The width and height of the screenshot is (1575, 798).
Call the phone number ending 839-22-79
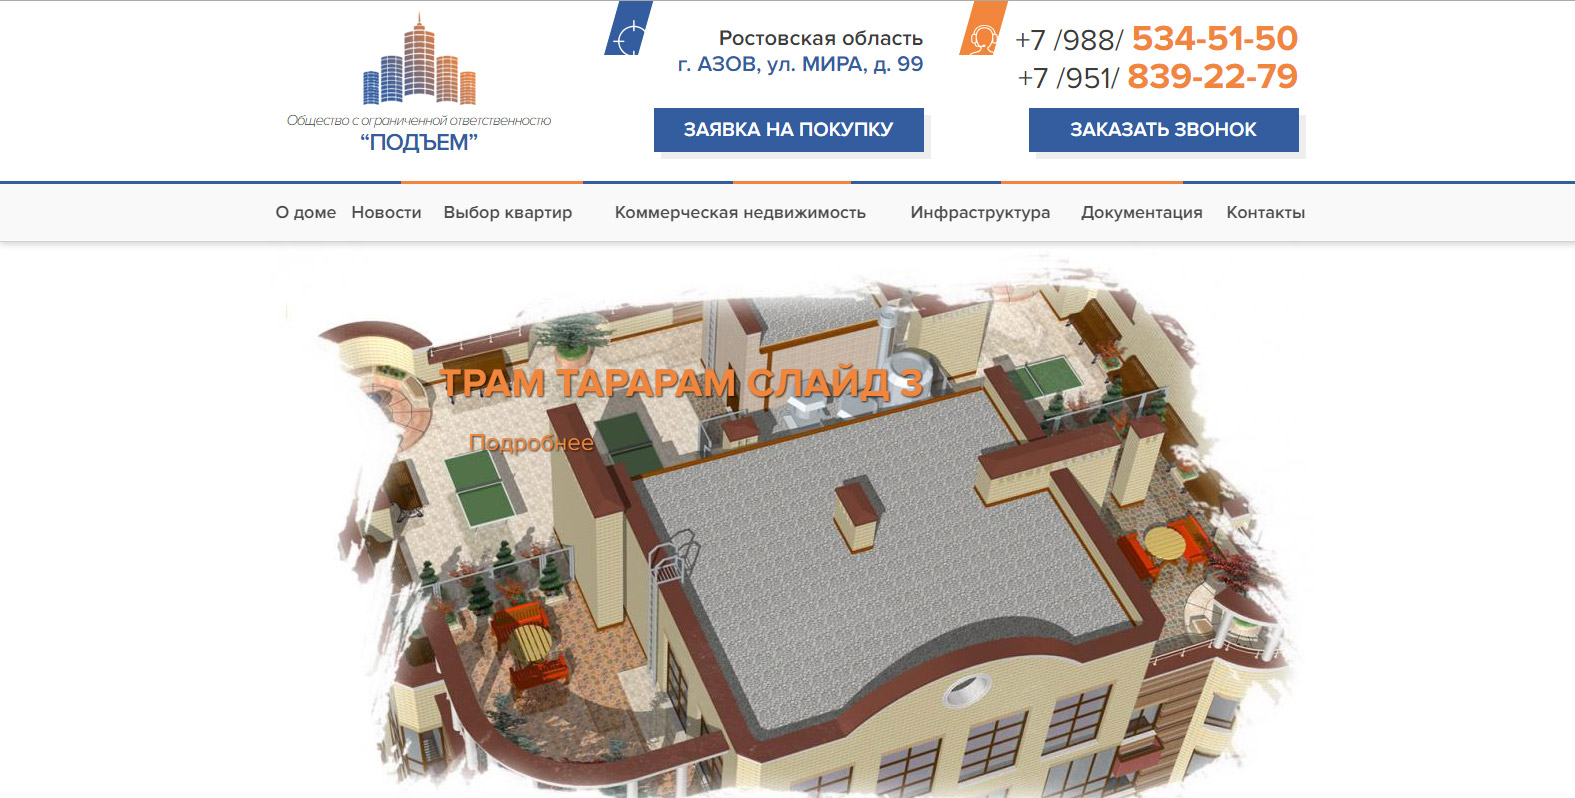(x=1157, y=77)
